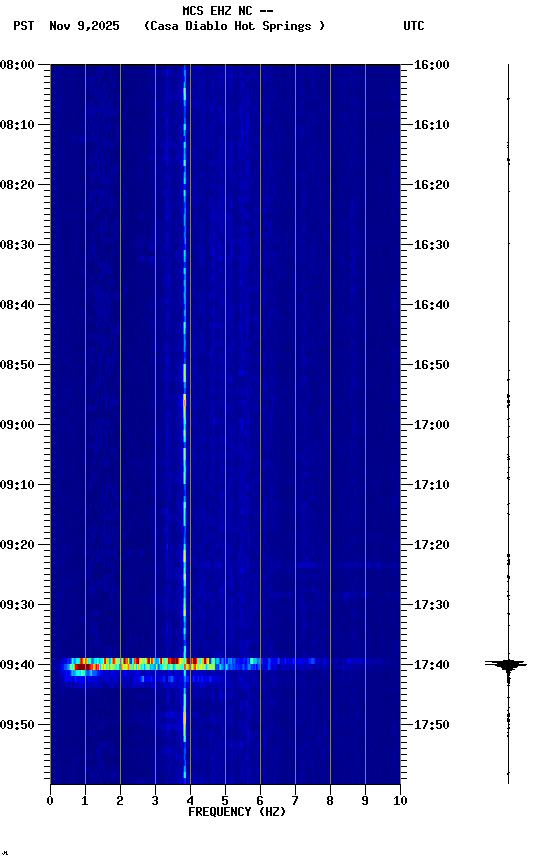Image resolution: width=552 pixels, height=864 pixels.
Task: Click the '0' frequency axis tick label
Action: pyautogui.click(x=50, y=801)
